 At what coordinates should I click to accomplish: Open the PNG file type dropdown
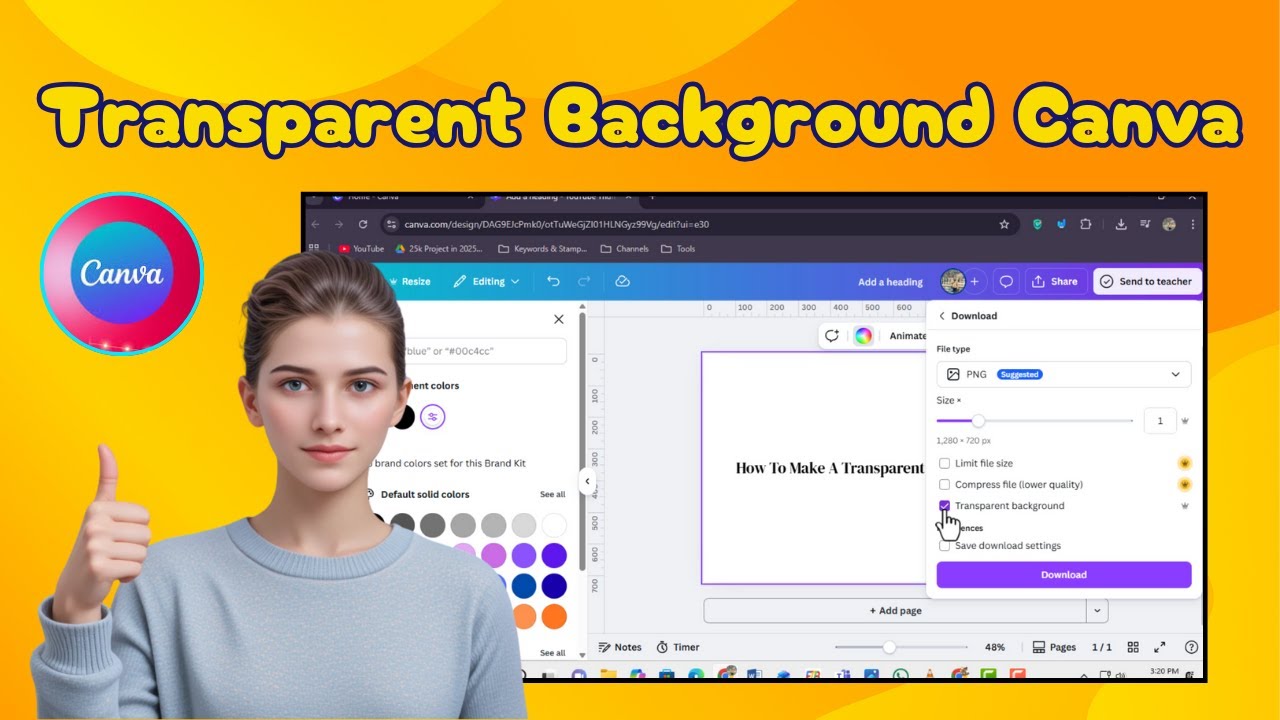tap(1064, 374)
